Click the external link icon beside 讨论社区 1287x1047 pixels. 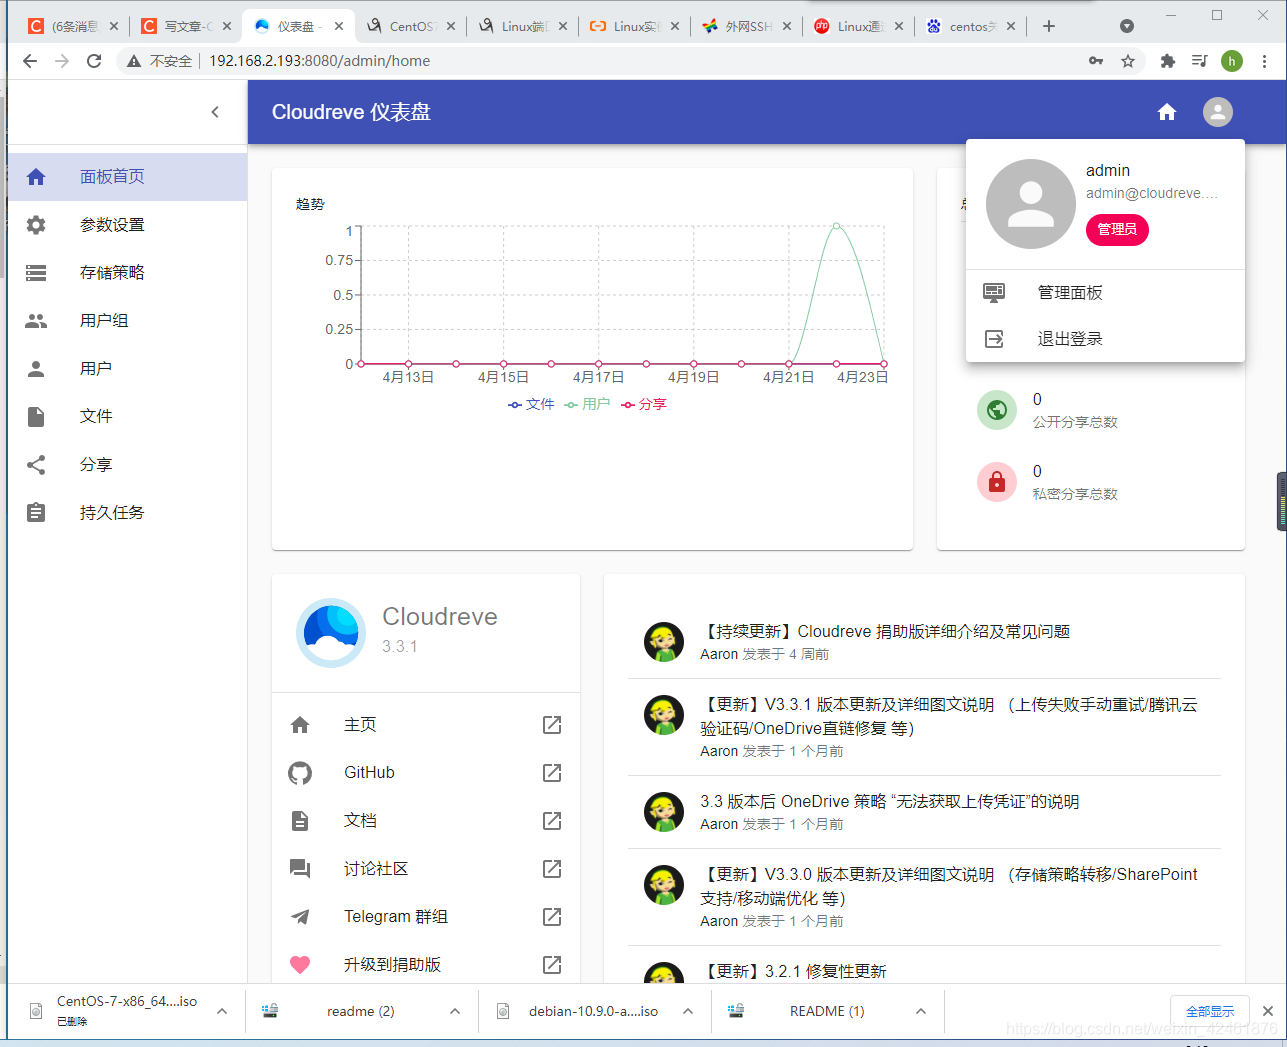tap(552, 869)
